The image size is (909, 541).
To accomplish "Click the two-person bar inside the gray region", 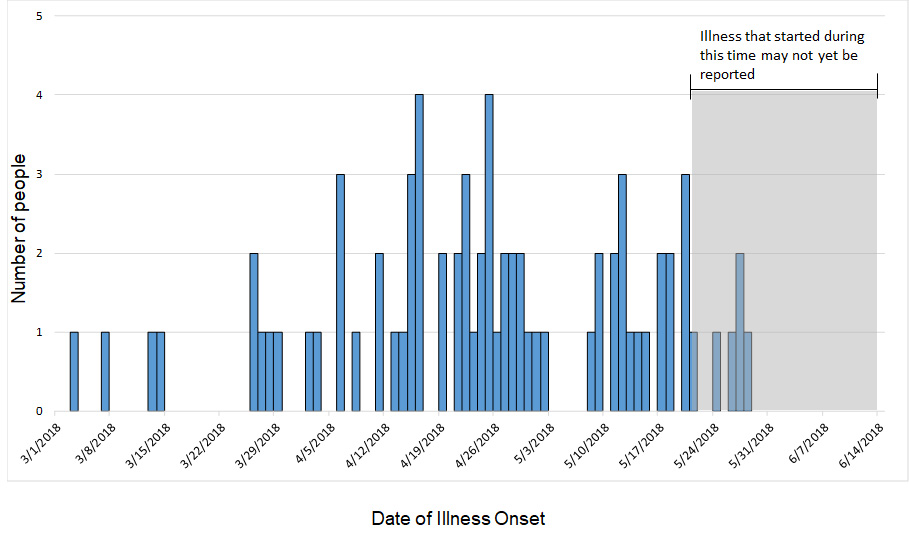I will 740,332.
